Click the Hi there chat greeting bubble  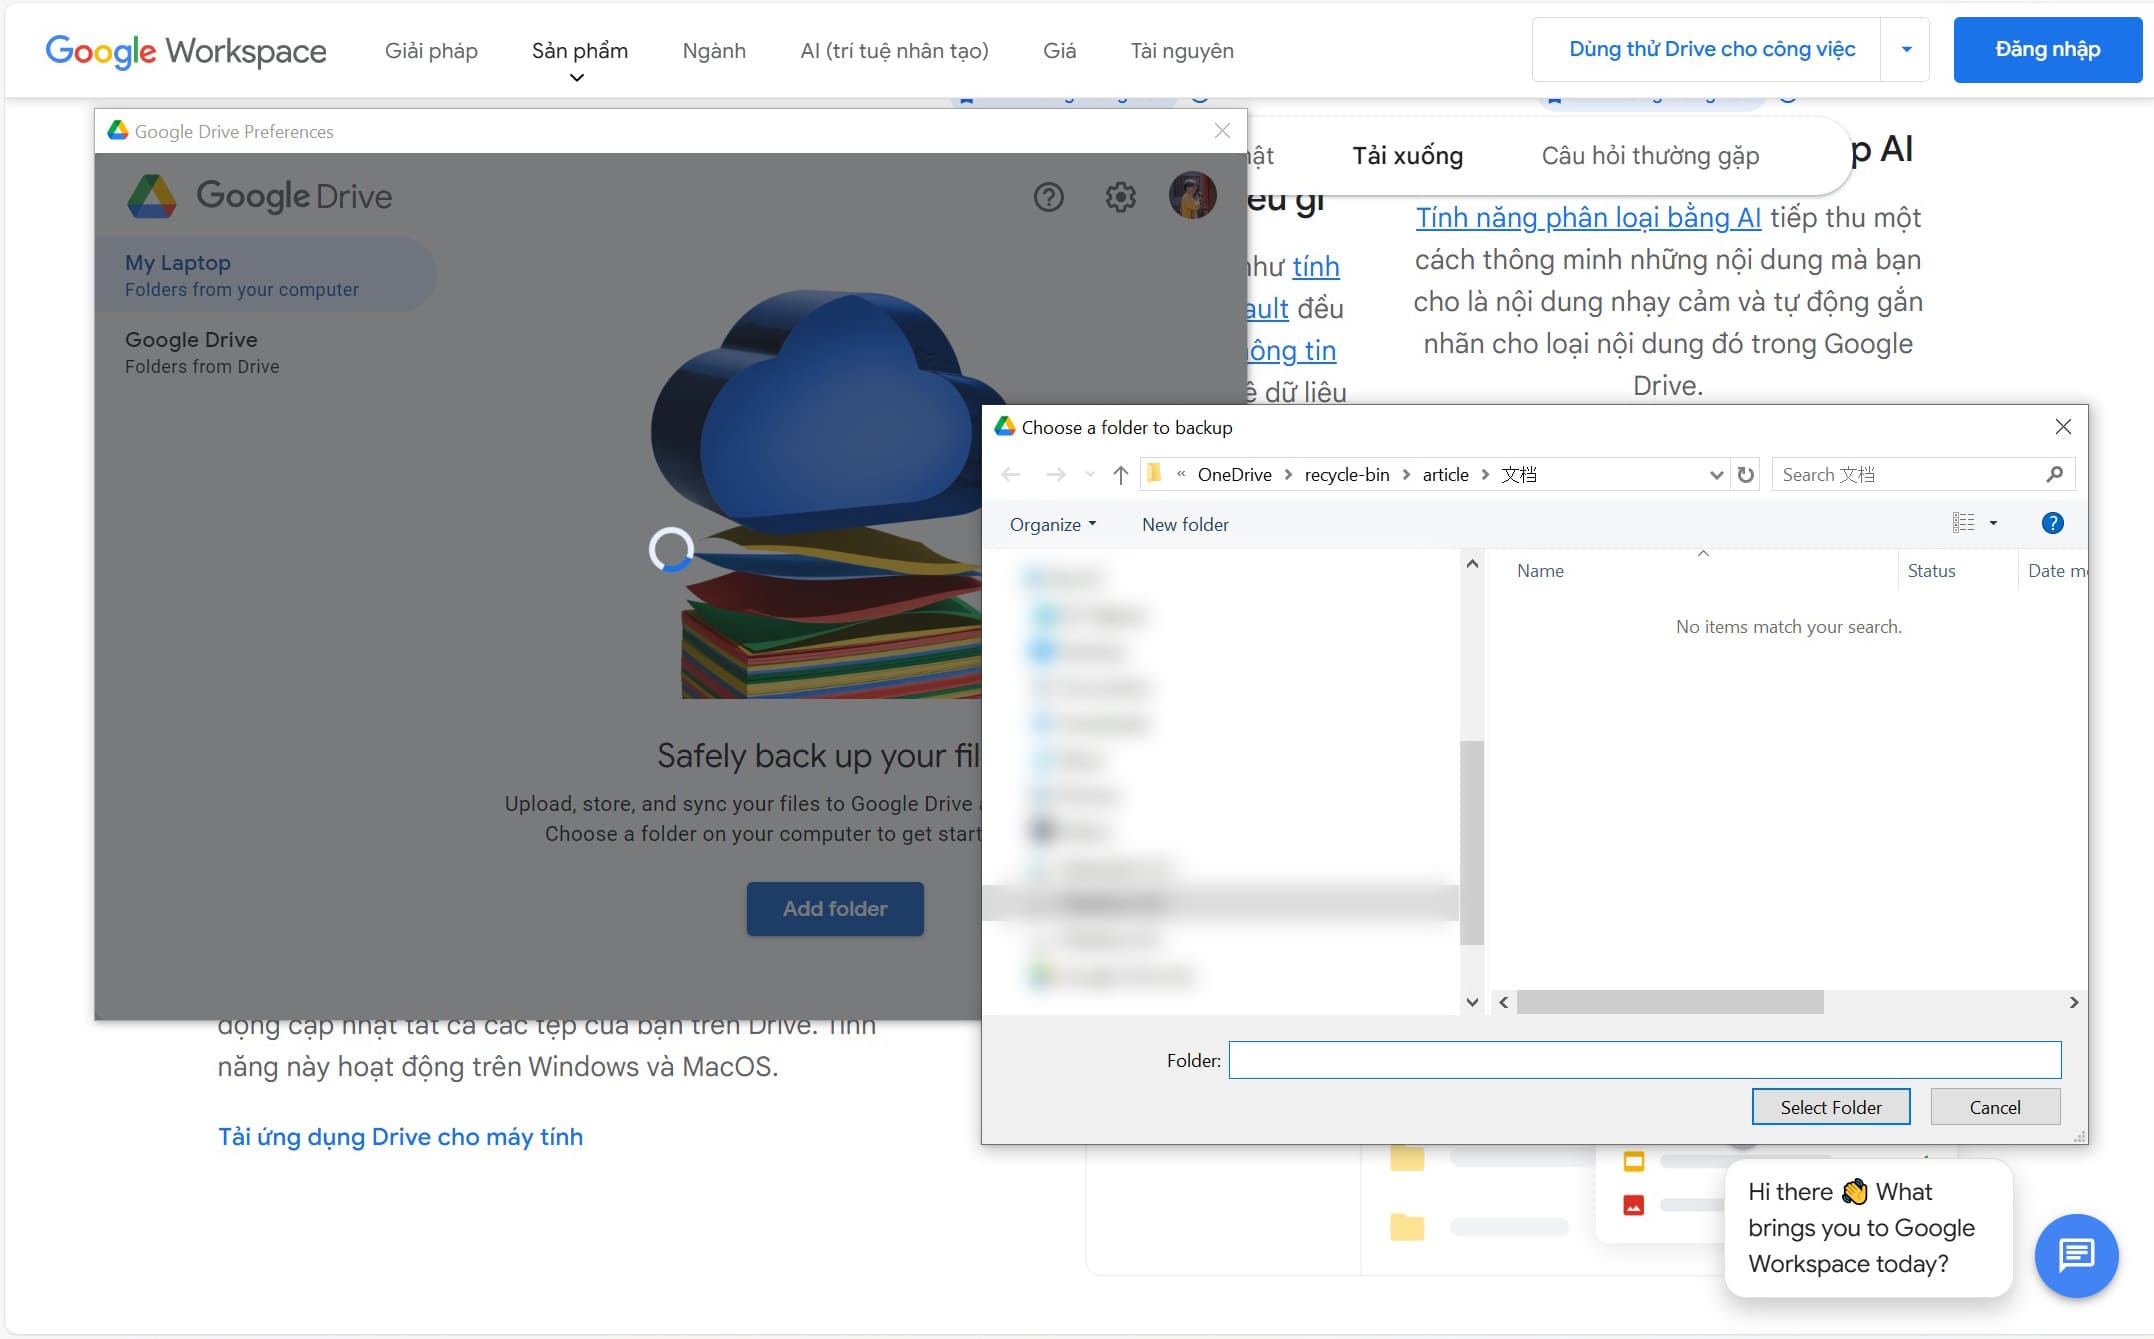click(x=1868, y=1228)
